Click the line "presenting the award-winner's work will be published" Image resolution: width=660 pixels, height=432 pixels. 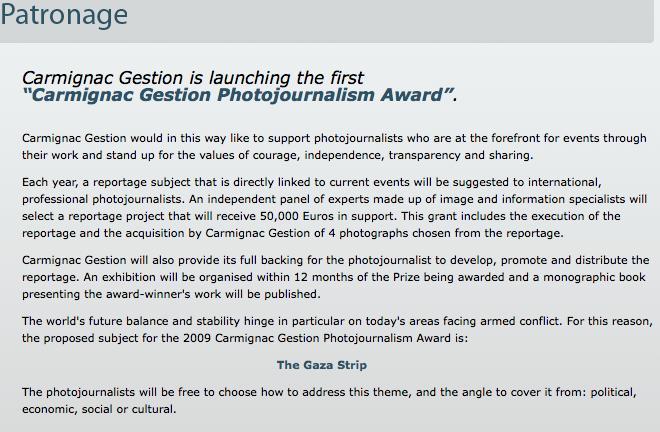pos(171,294)
